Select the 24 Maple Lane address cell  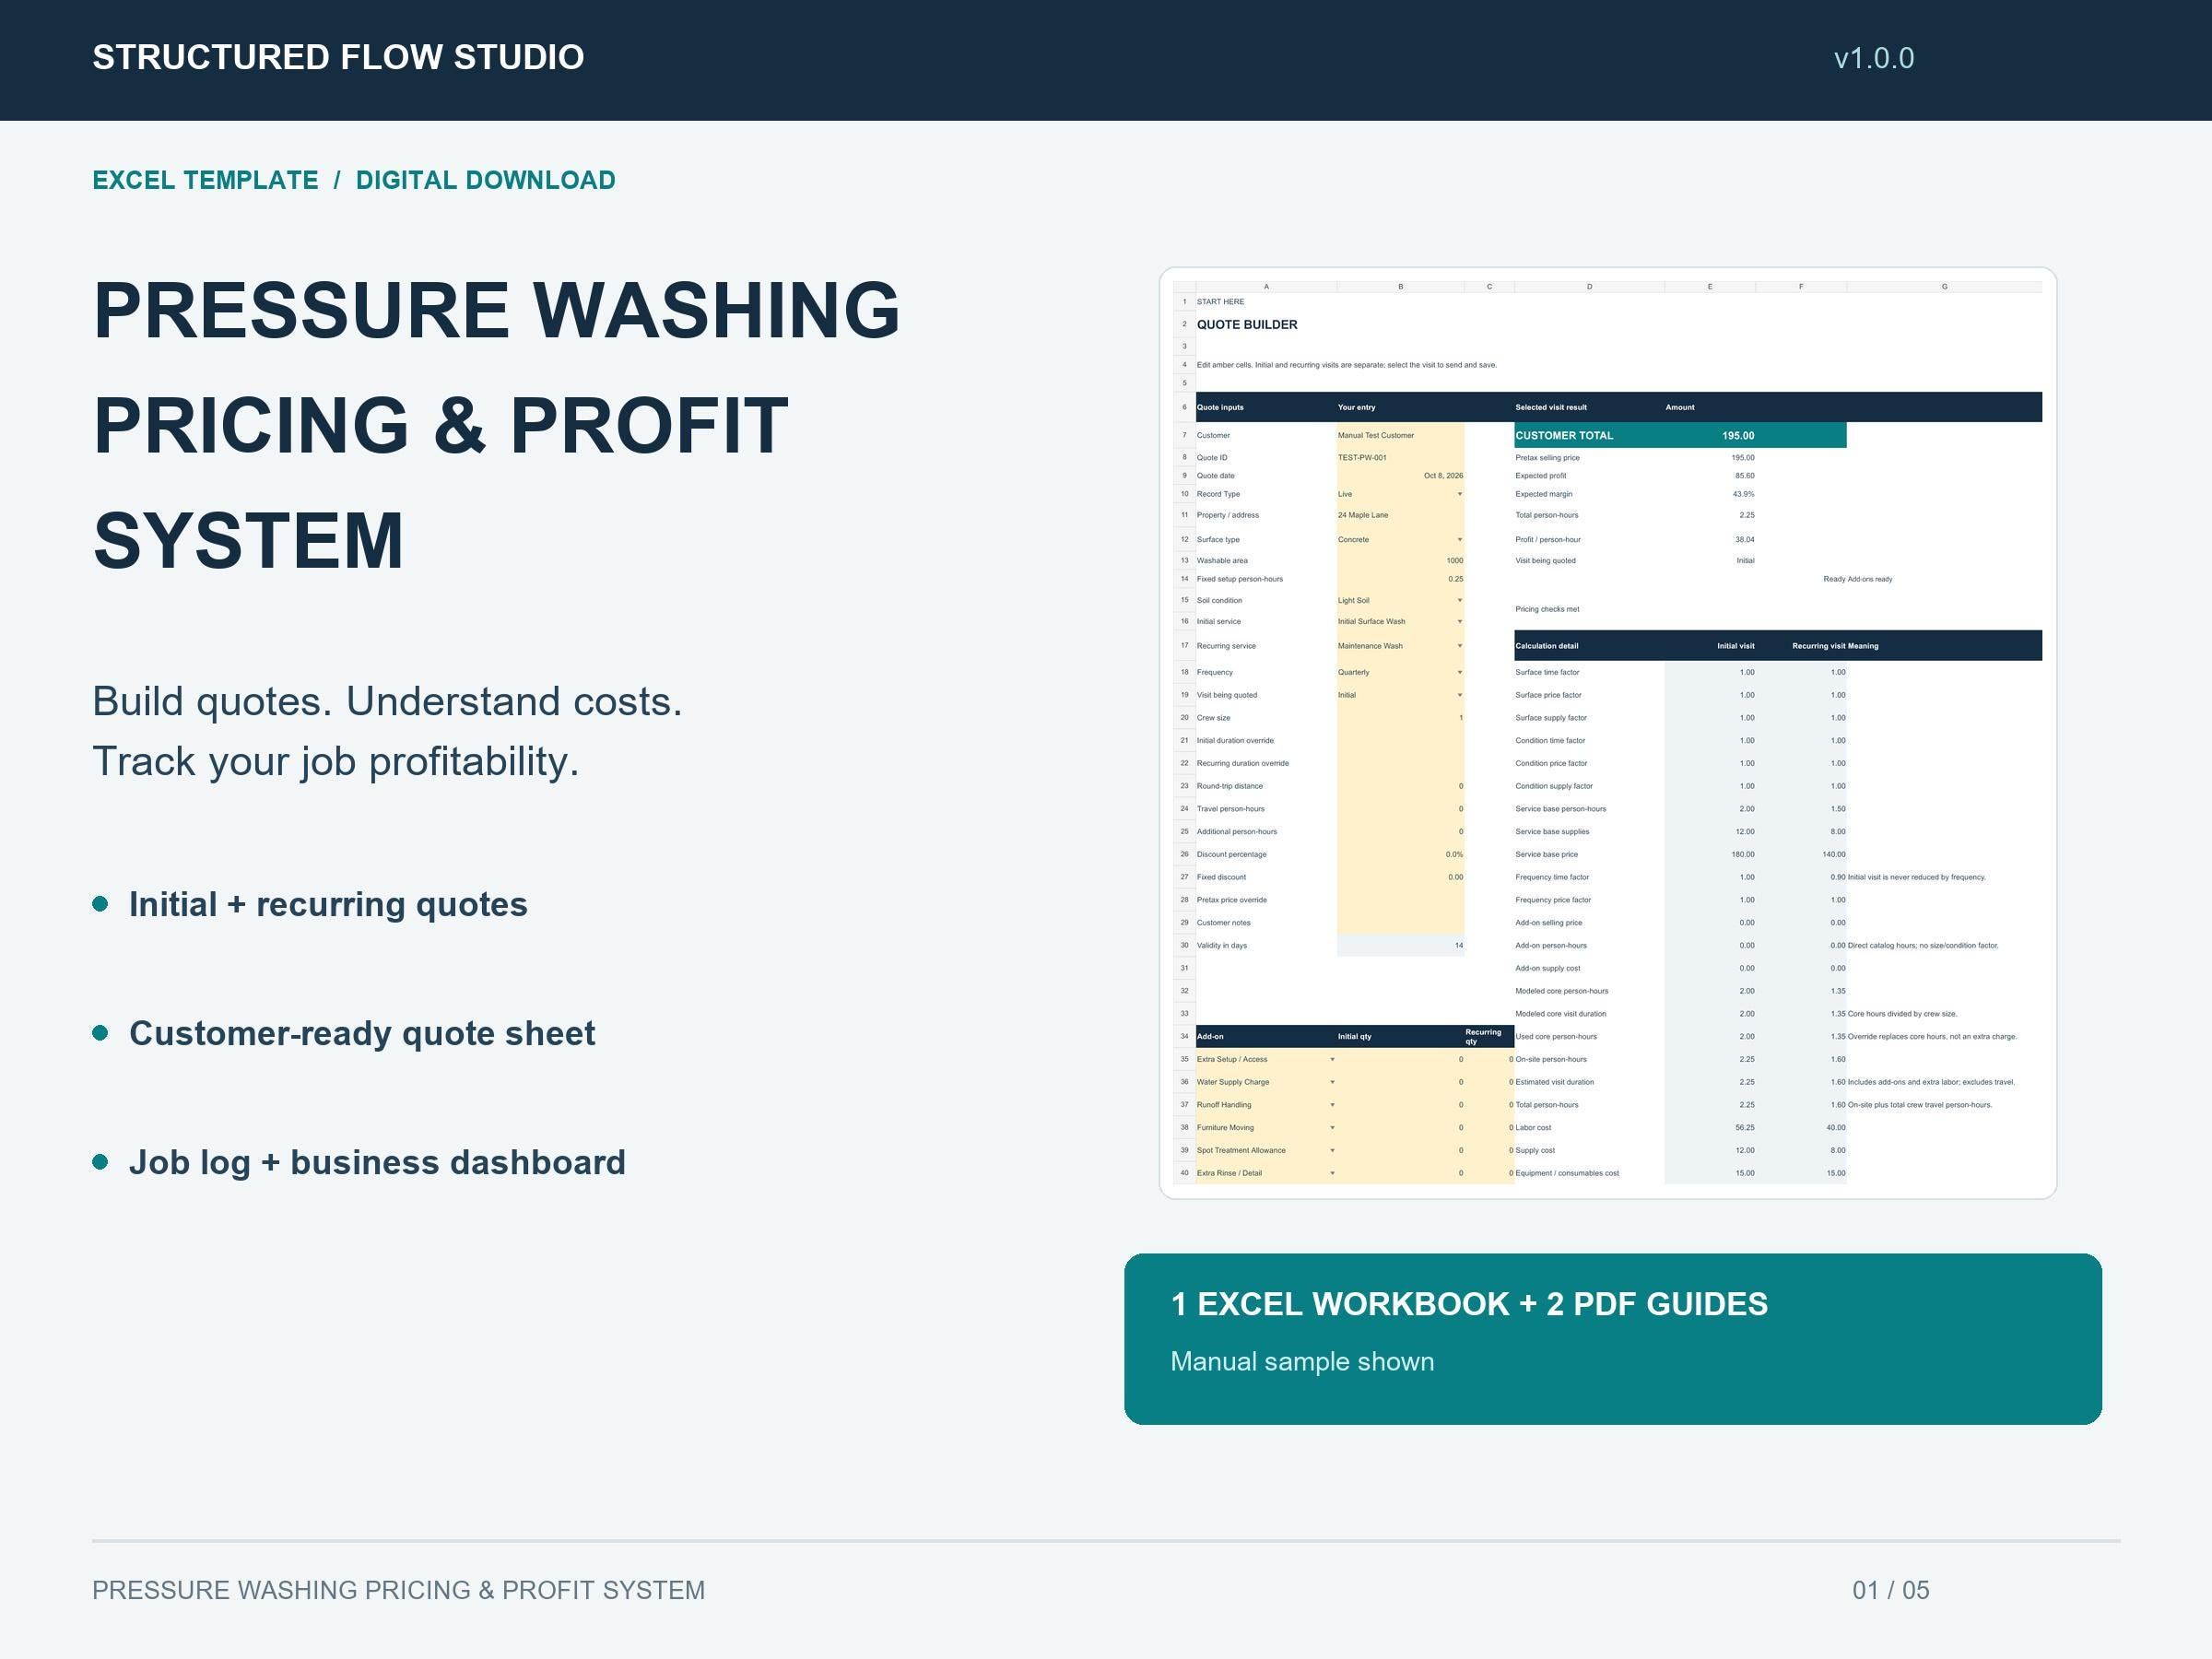[1400, 516]
